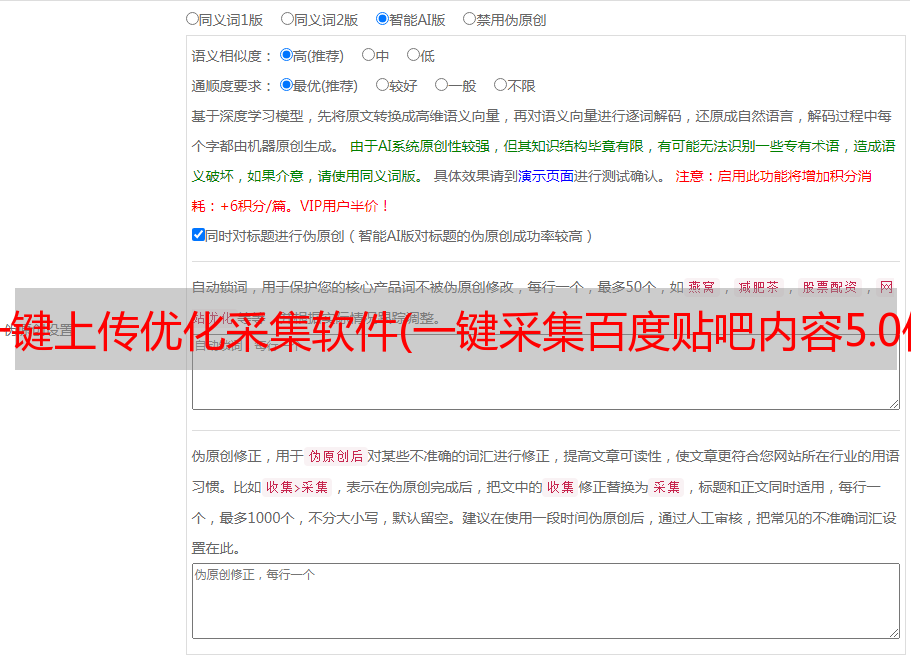Click the 股票配资 example keyword
Viewport: 911px width, 658px height.
click(x=830, y=287)
